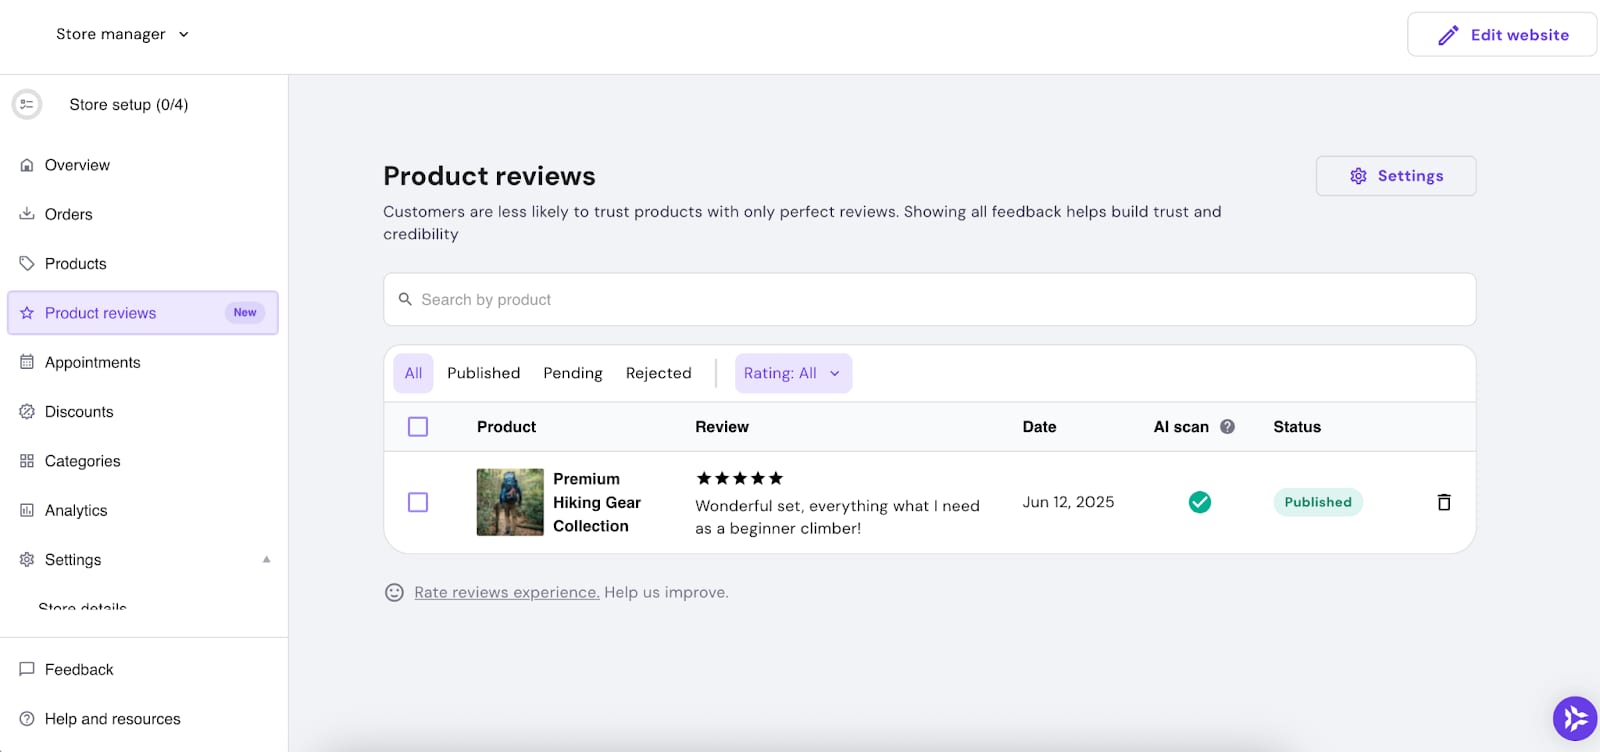The width and height of the screenshot is (1600, 752).
Task: Click the green AI scan checkmark icon
Action: (1199, 502)
